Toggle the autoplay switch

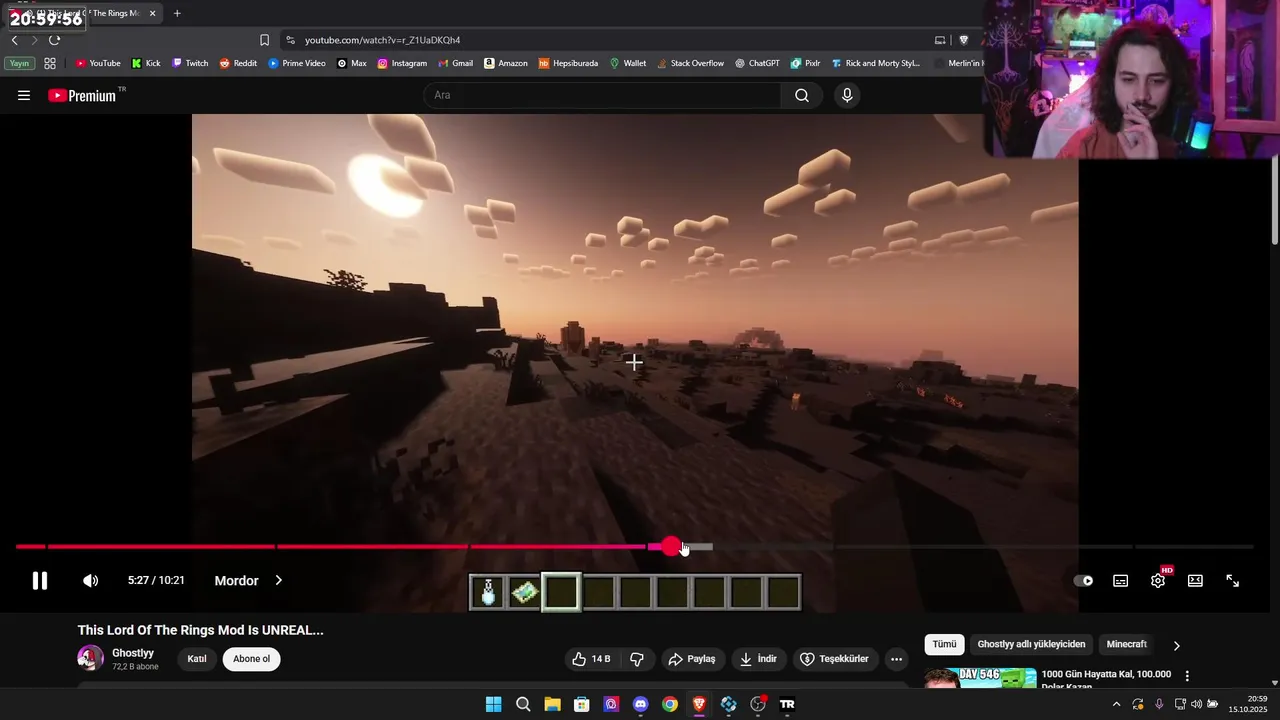tap(1083, 581)
